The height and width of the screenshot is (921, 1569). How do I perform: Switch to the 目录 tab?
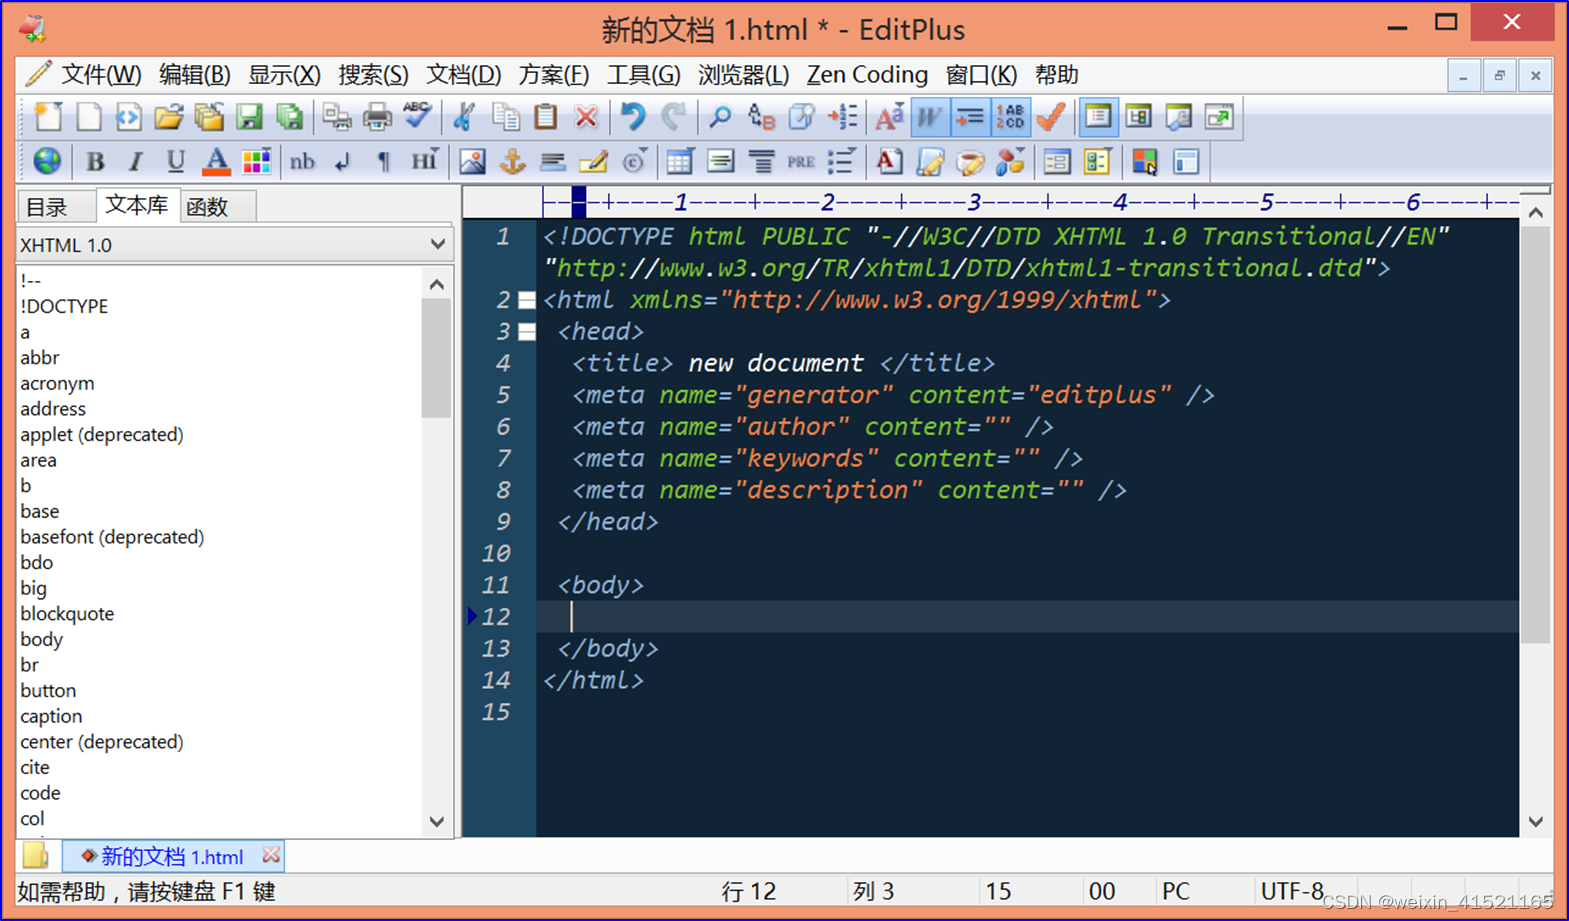pos(46,207)
